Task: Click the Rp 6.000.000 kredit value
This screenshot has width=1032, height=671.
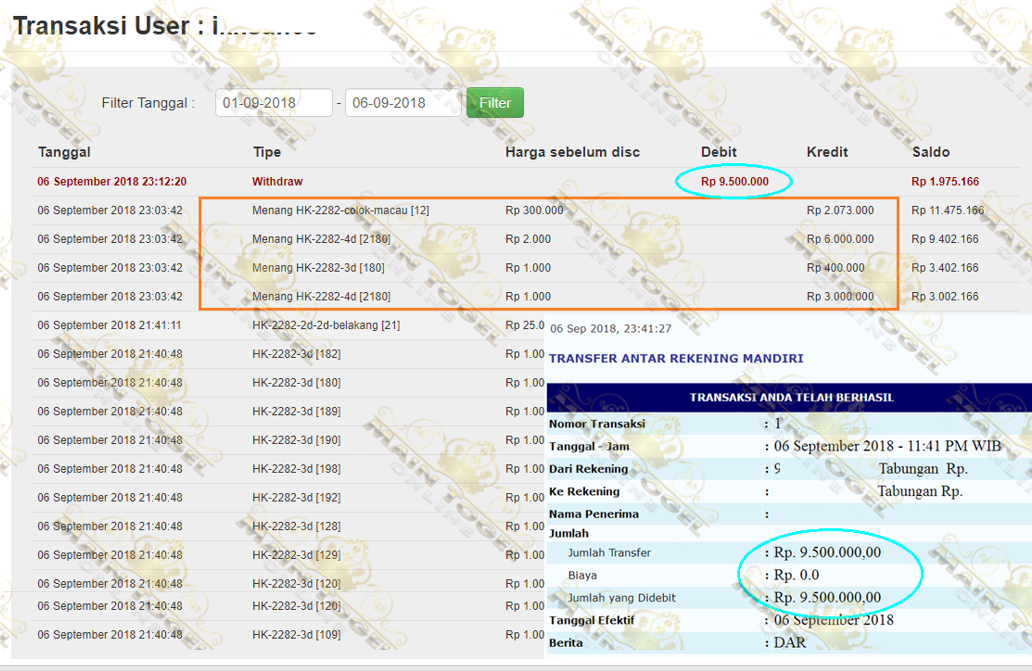Action: tap(840, 240)
